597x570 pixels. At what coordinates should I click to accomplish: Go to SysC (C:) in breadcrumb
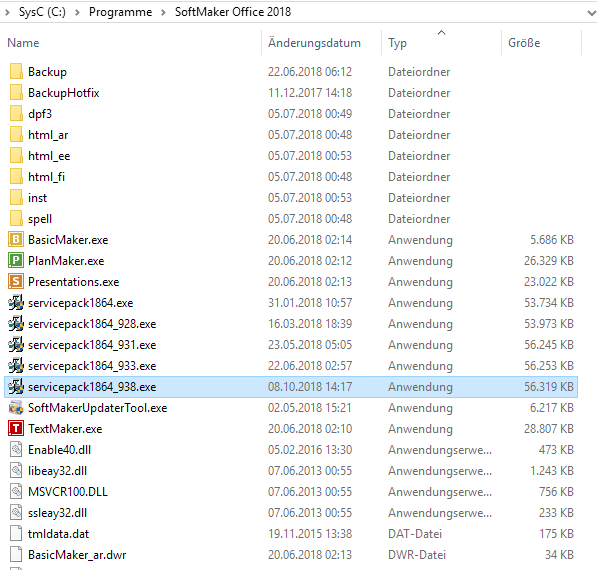coord(42,12)
